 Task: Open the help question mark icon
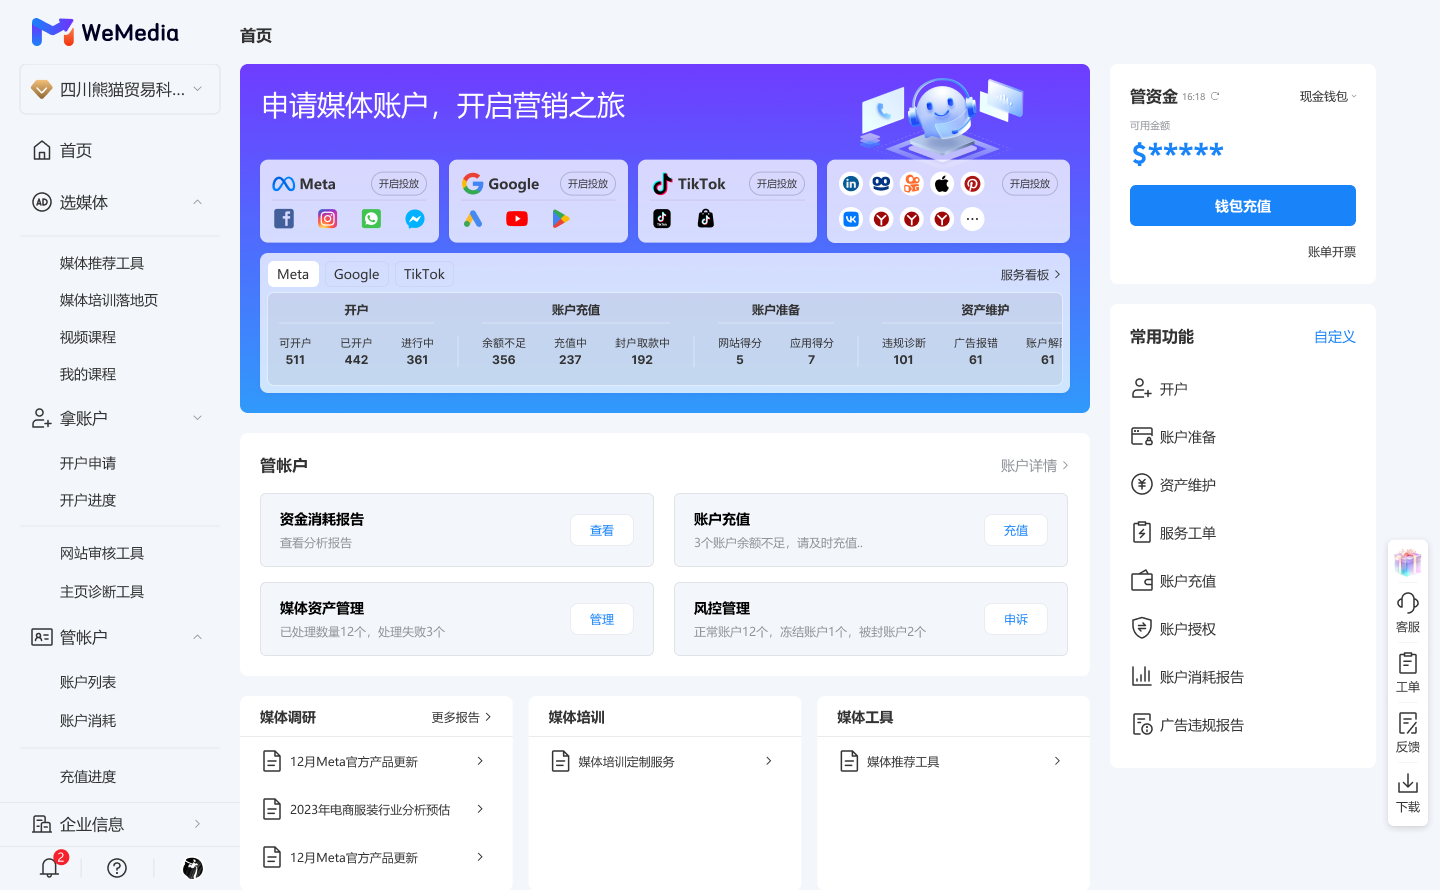pyautogui.click(x=117, y=868)
